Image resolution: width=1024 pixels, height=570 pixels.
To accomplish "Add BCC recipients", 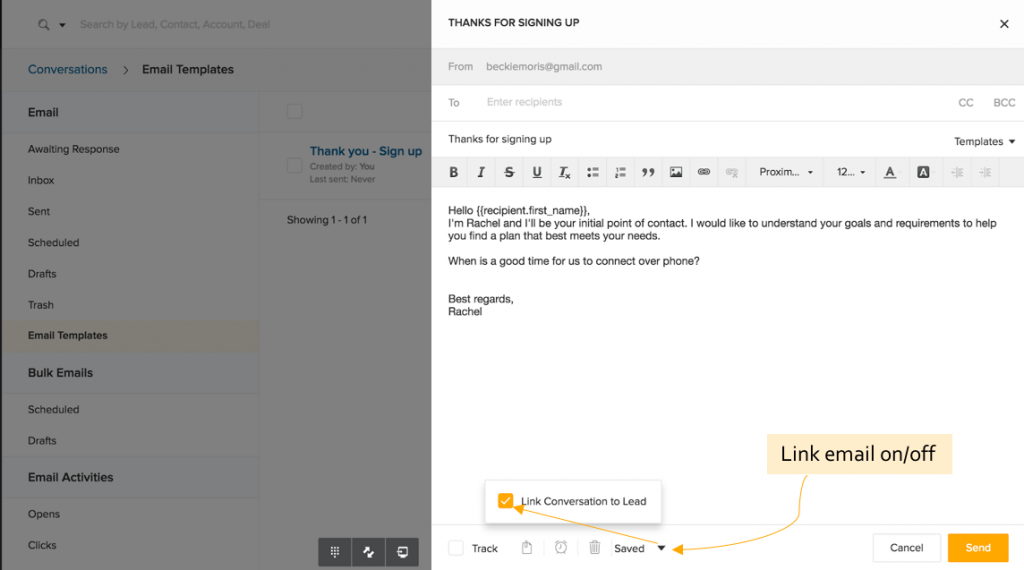I will [1004, 103].
